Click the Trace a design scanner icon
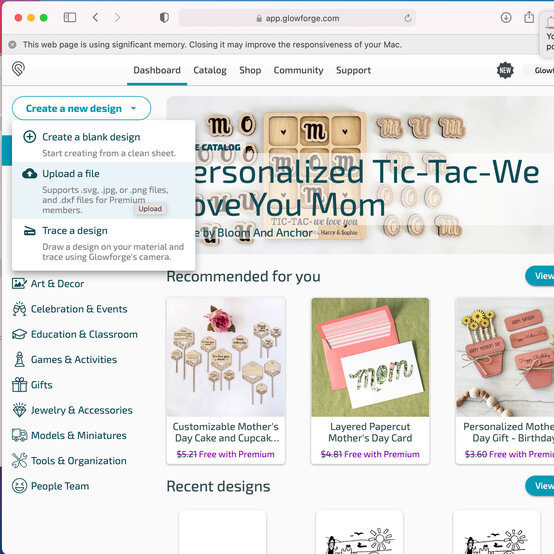This screenshot has width=554, height=554. 30,231
